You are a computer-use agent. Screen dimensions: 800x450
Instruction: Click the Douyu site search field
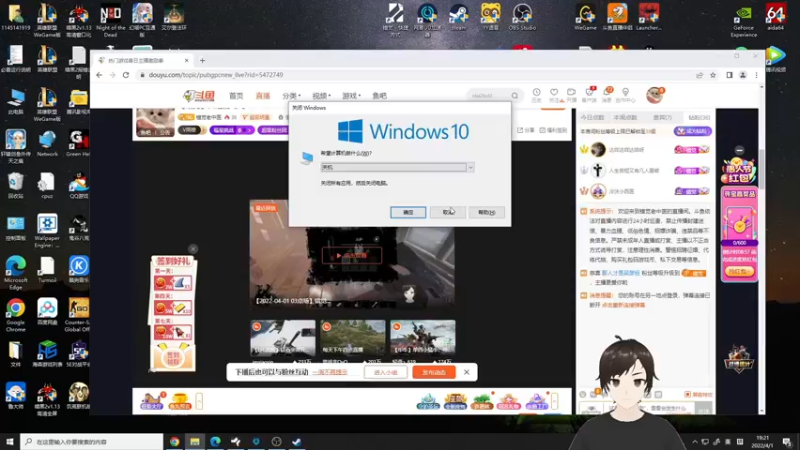point(489,95)
